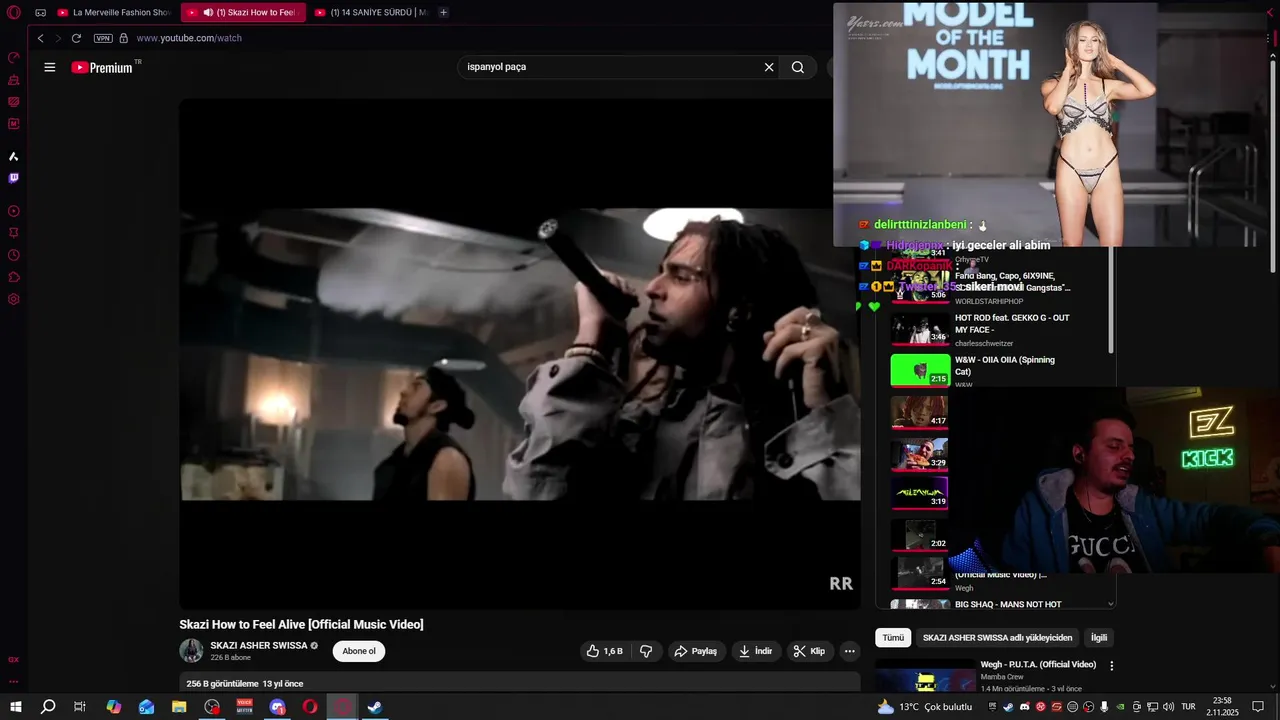The width and height of the screenshot is (1280, 720).
Task: Clear the search box with the X
Action: tap(769, 67)
